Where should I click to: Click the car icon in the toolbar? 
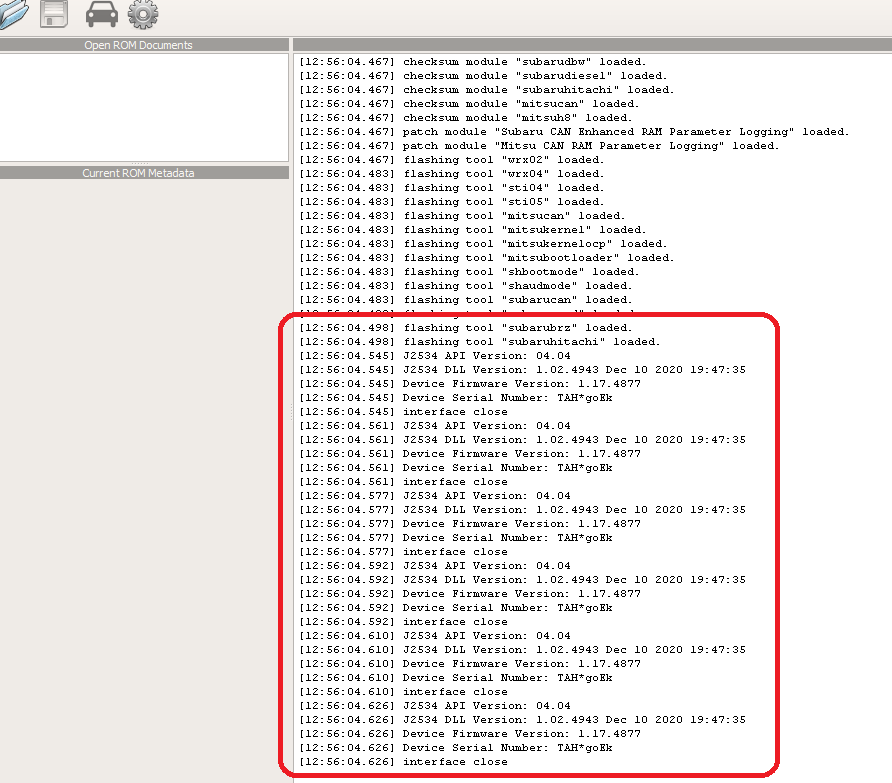pos(101,13)
